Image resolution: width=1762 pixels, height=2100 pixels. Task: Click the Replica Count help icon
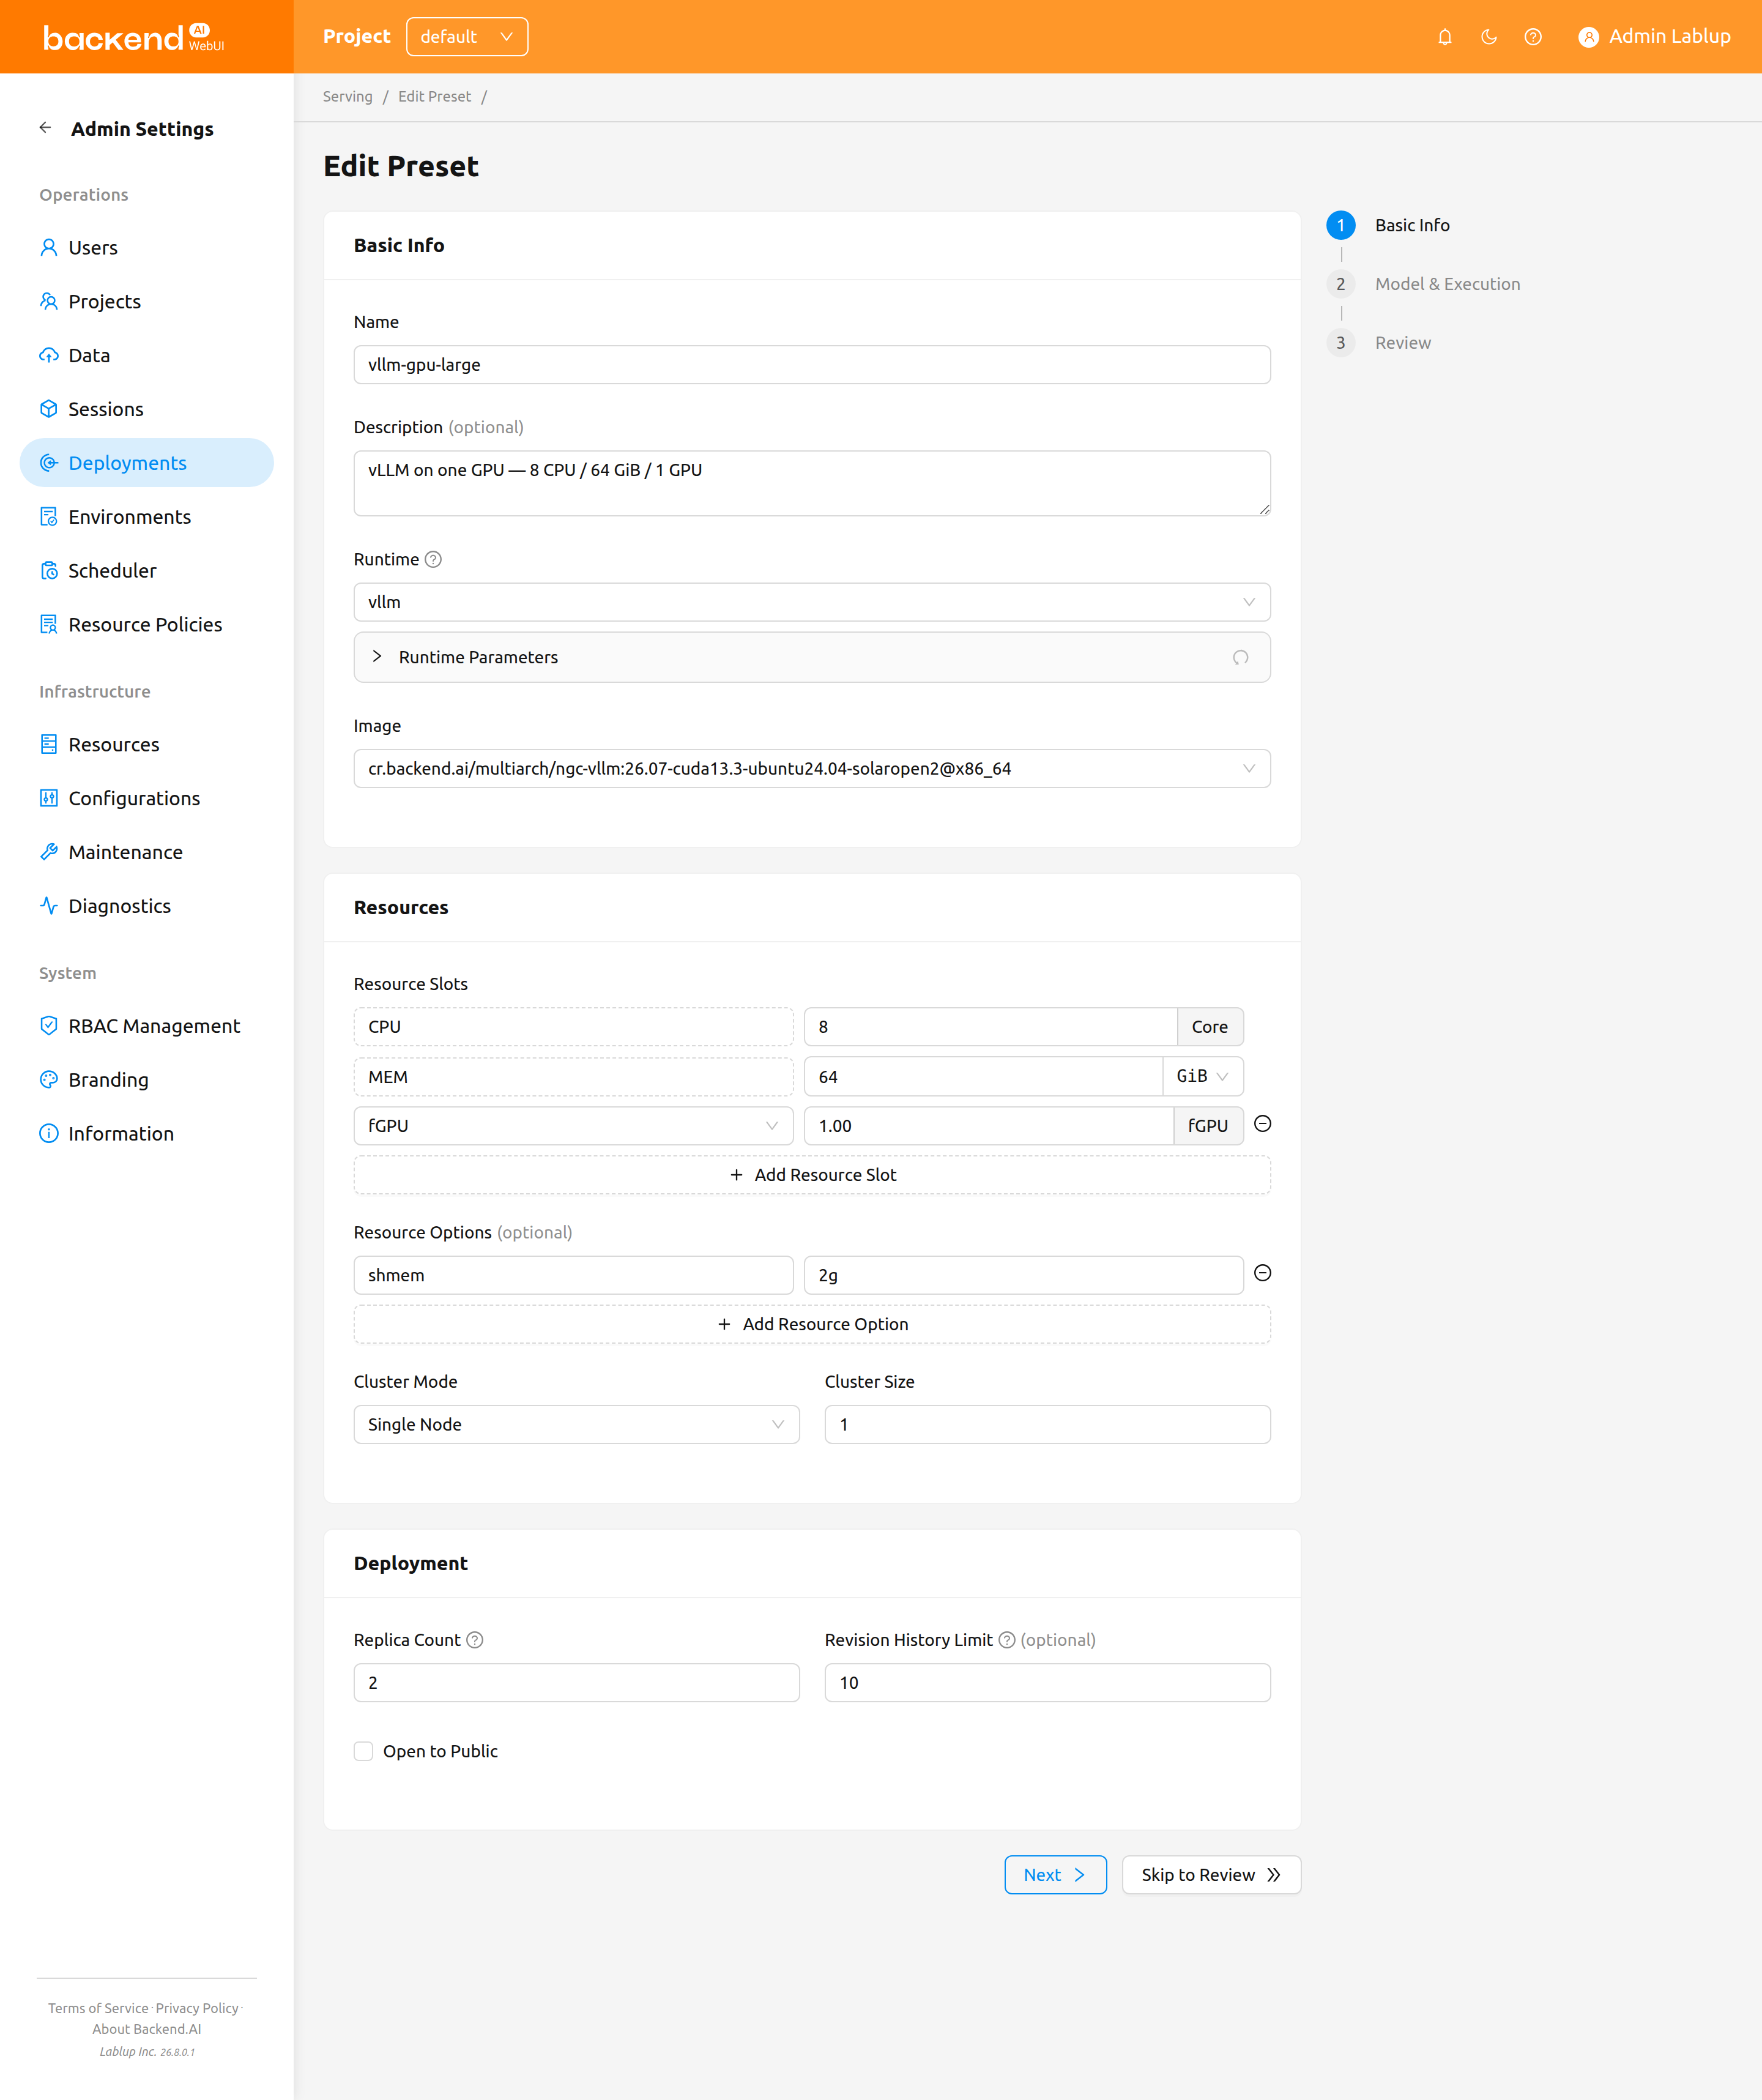tap(475, 1641)
